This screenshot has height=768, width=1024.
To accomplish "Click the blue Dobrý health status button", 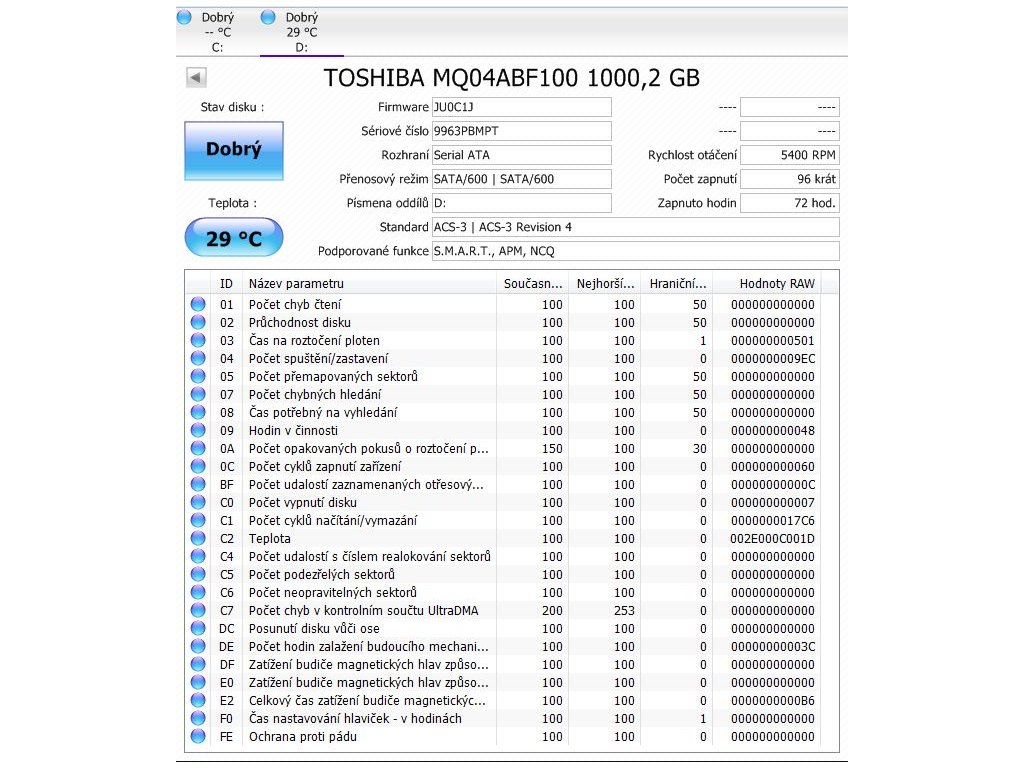I will tap(234, 150).
